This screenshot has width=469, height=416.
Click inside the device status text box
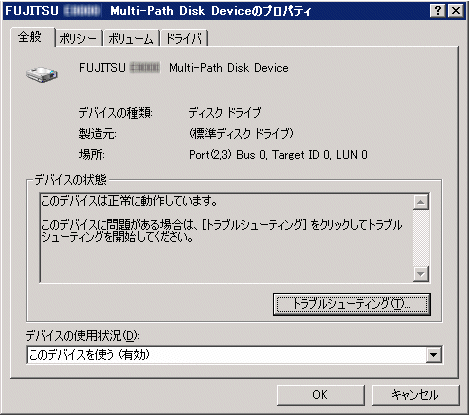(226, 238)
